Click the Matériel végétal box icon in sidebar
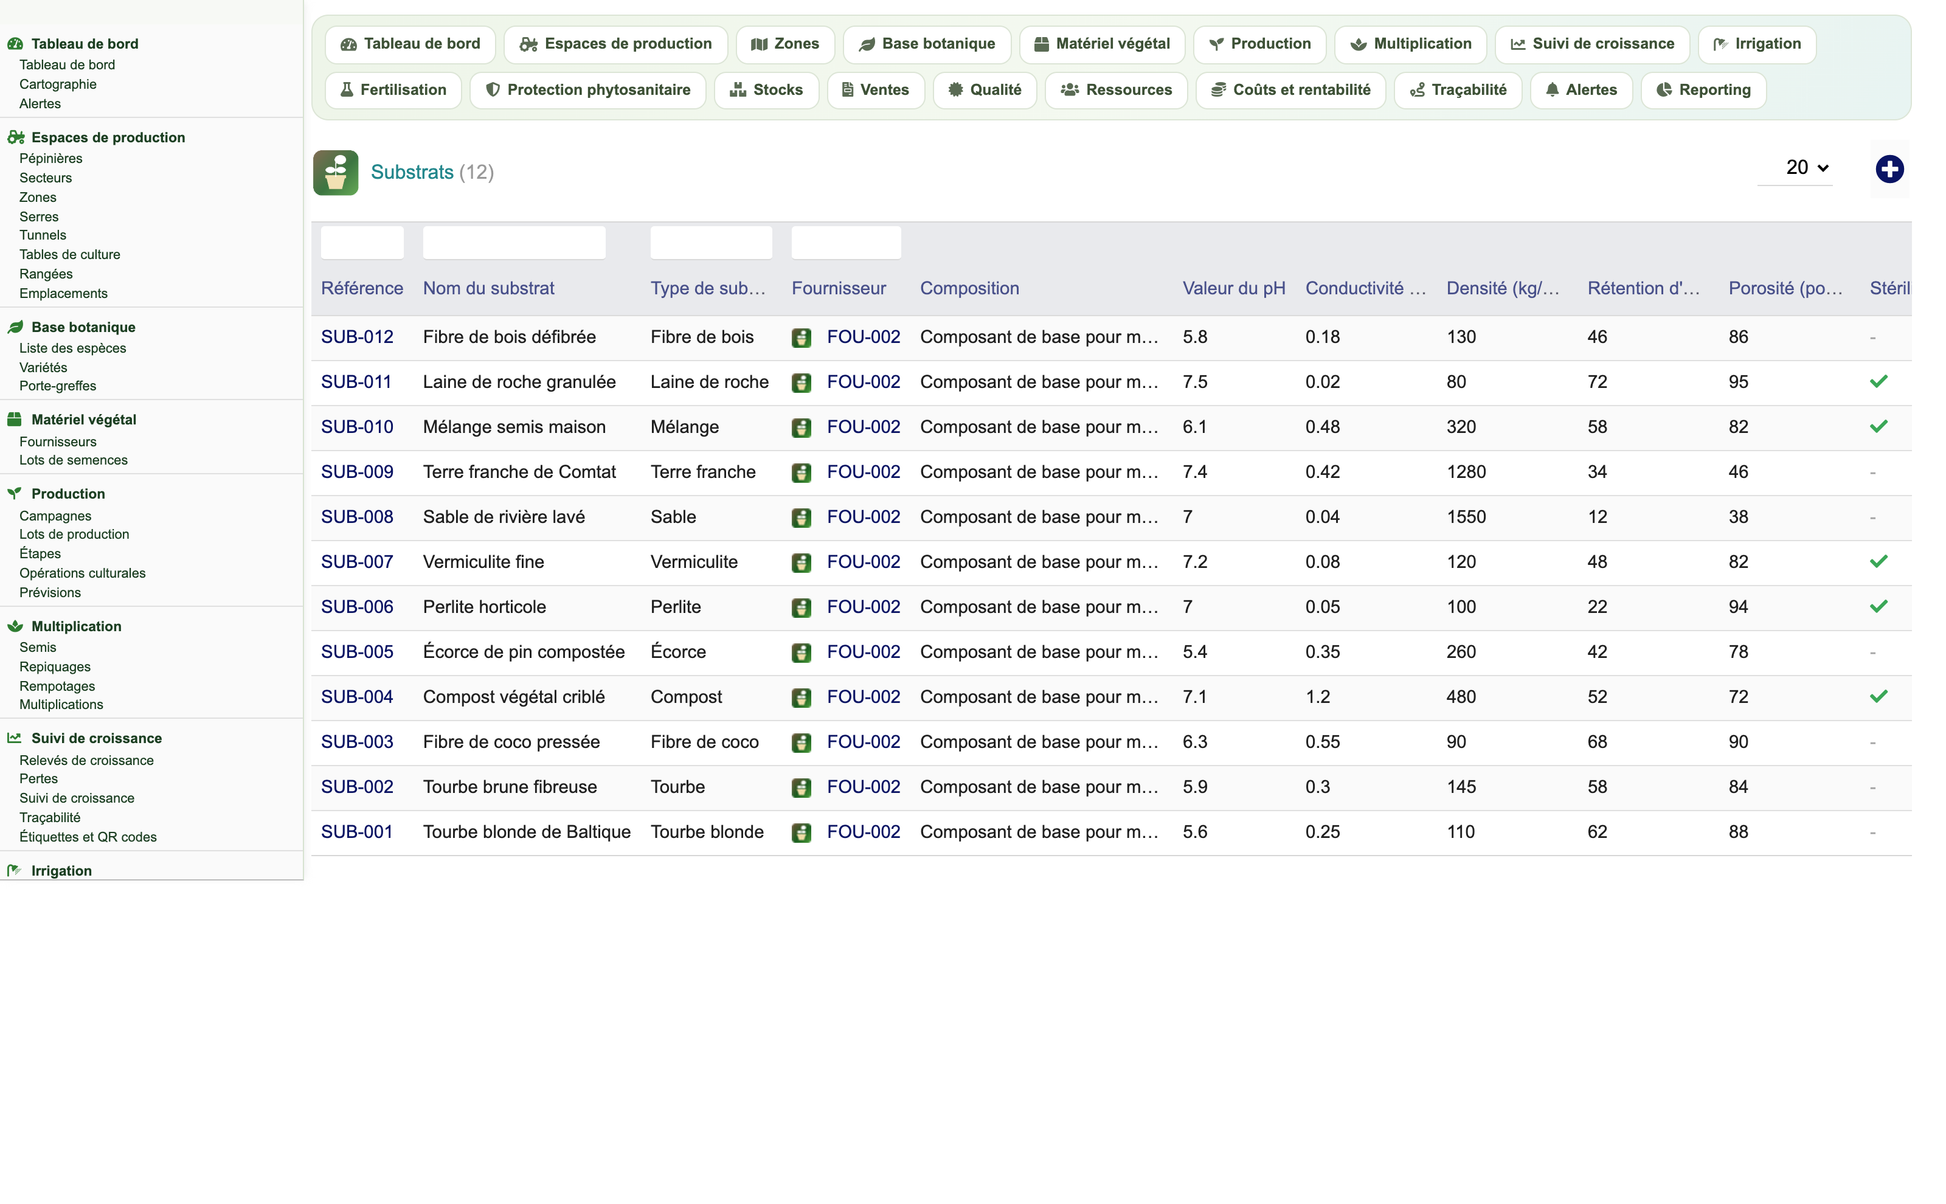Viewport: 1946px width, 1204px height. click(15, 420)
